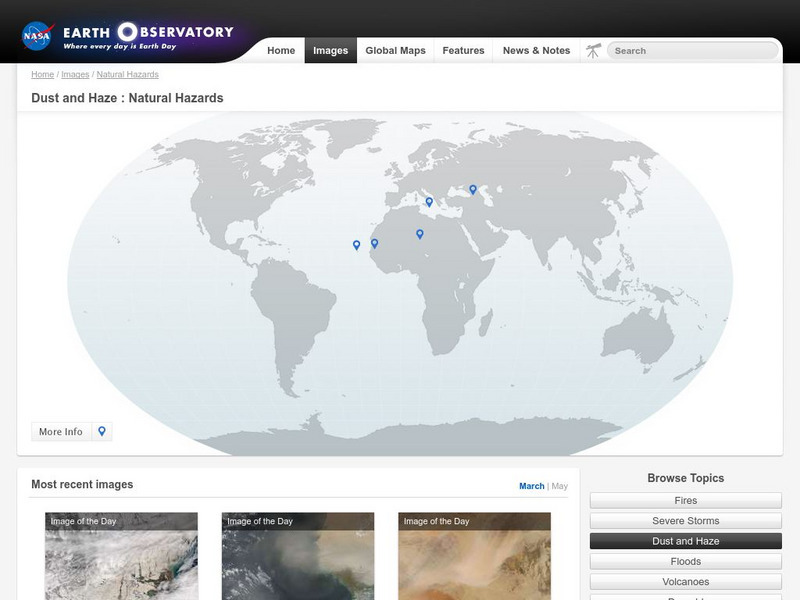Click the More Info button
The width and height of the screenshot is (800, 600).
tap(61, 432)
